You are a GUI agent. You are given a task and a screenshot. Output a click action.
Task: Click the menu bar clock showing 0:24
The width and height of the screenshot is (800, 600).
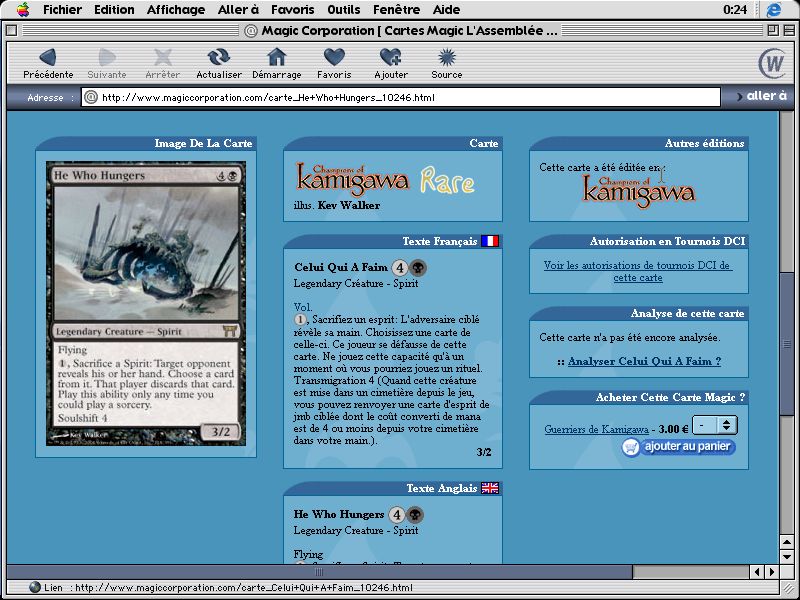[x=735, y=9]
